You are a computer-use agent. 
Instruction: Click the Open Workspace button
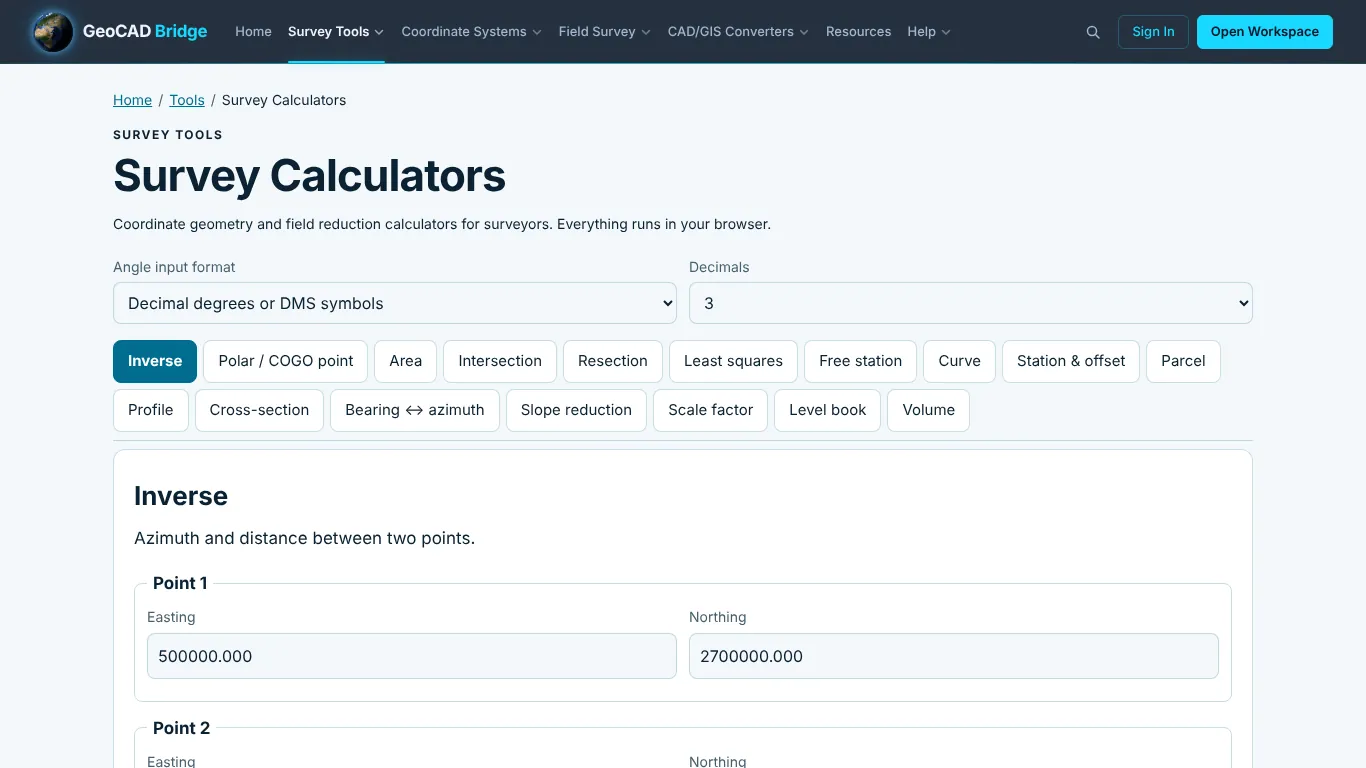[x=1264, y=32]
